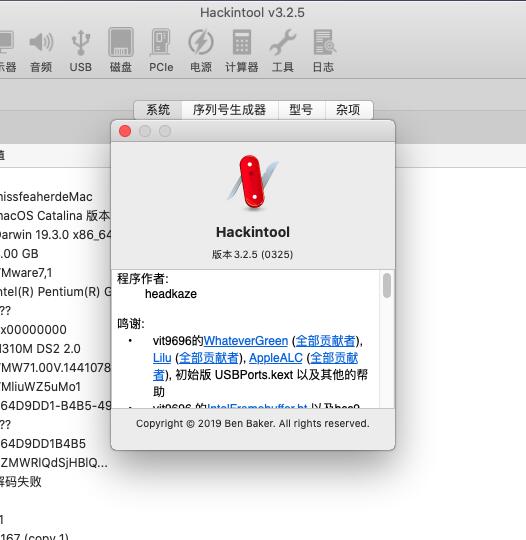The height and width of the screenshot is (540, 526).
Task: Select the 64D9DD1-B4B5-49 row
Action: coord(55,406)
